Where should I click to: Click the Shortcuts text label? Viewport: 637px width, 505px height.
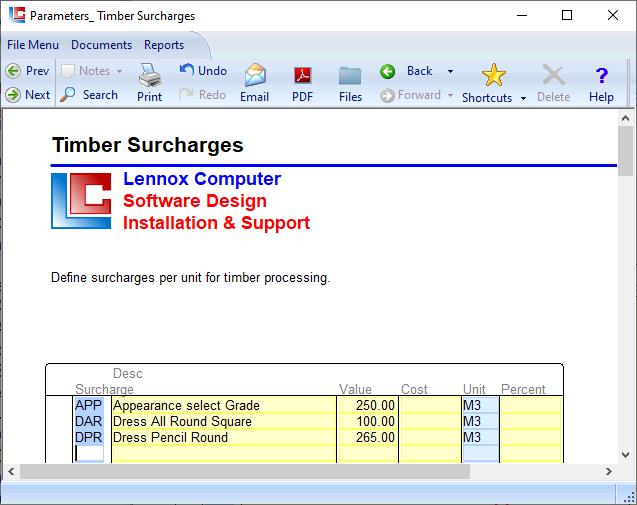pos(487,98)
